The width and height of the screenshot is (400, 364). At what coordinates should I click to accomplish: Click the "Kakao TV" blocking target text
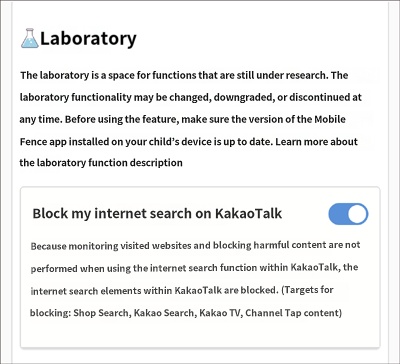[x=219, y=313]
